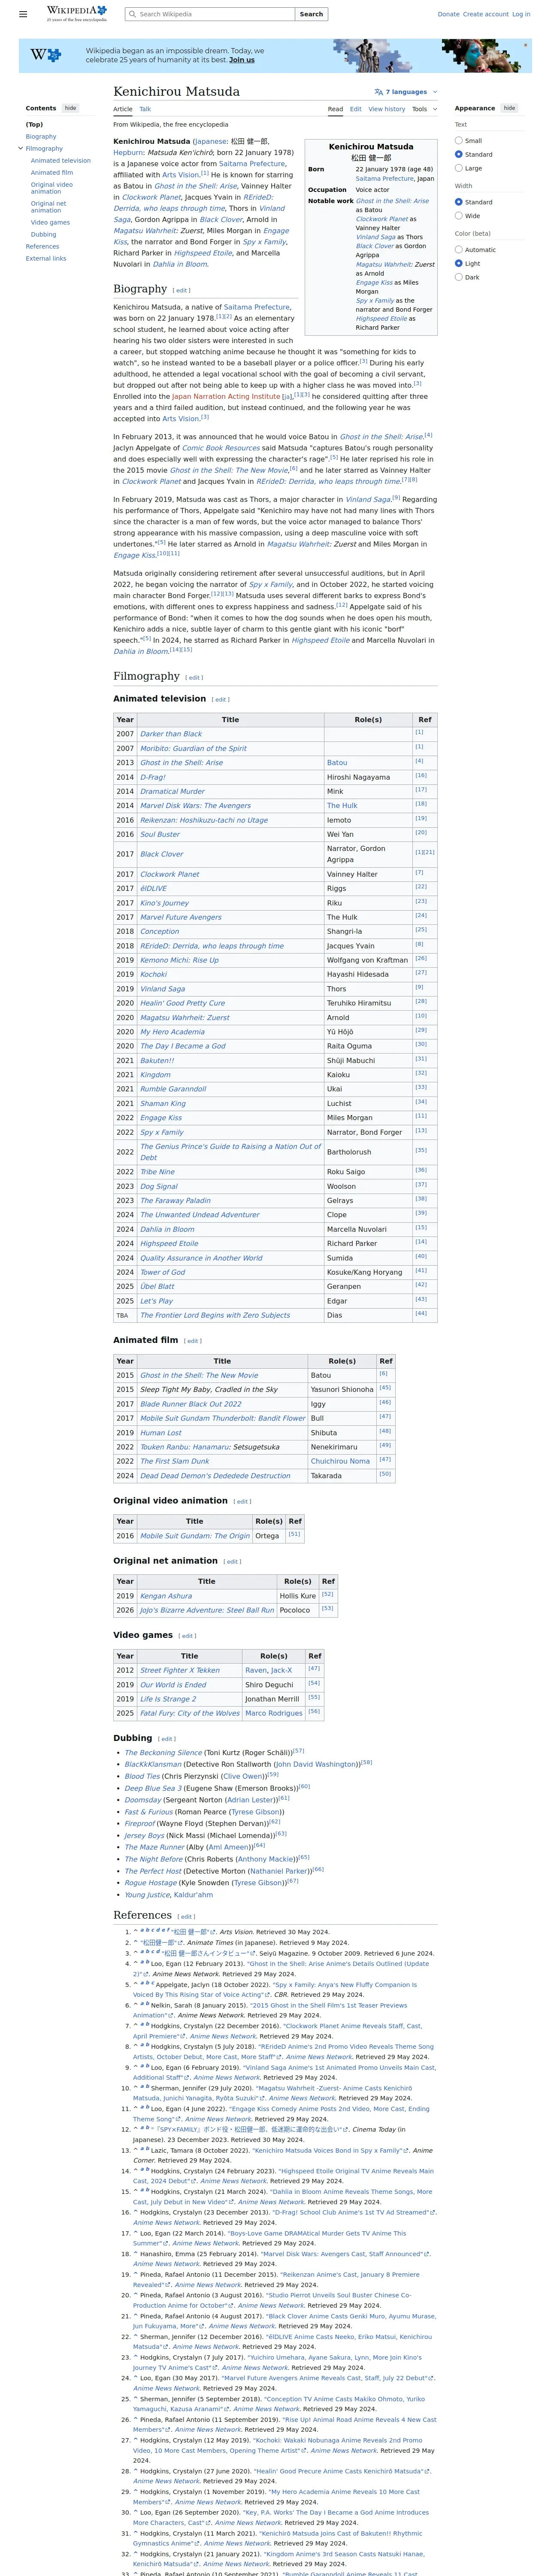This screenshot has height=2576, width=551.
Task: Open the 7 languages dropdown
Action: click(x=406, y=92)
